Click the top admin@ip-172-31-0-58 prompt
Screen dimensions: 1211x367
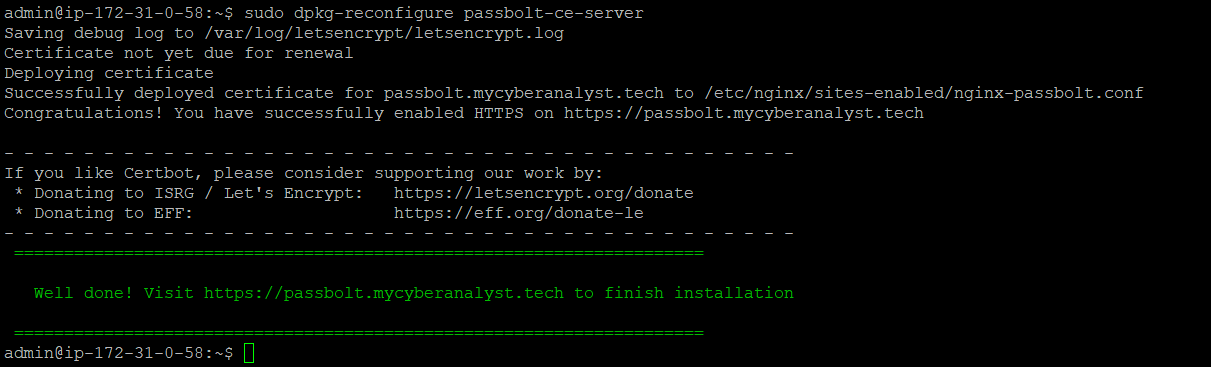(x=119, y=14)
